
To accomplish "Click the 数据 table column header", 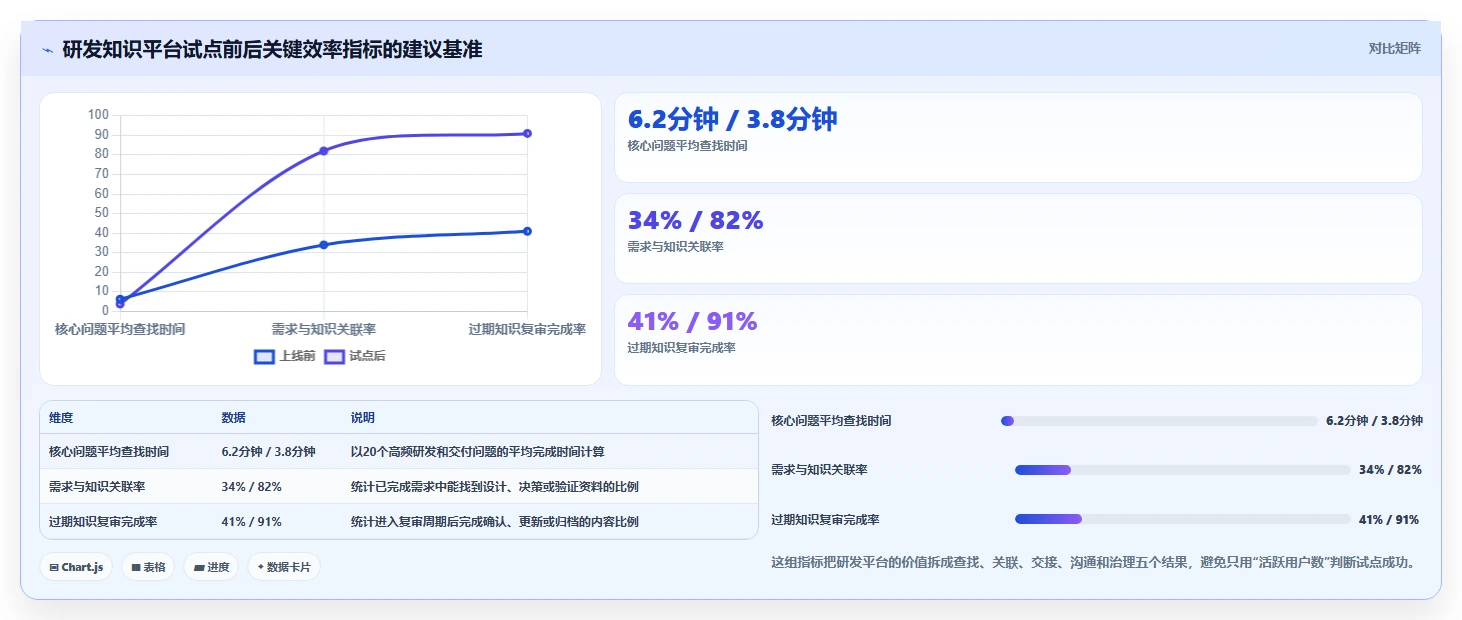I will [x=277, y=418].
